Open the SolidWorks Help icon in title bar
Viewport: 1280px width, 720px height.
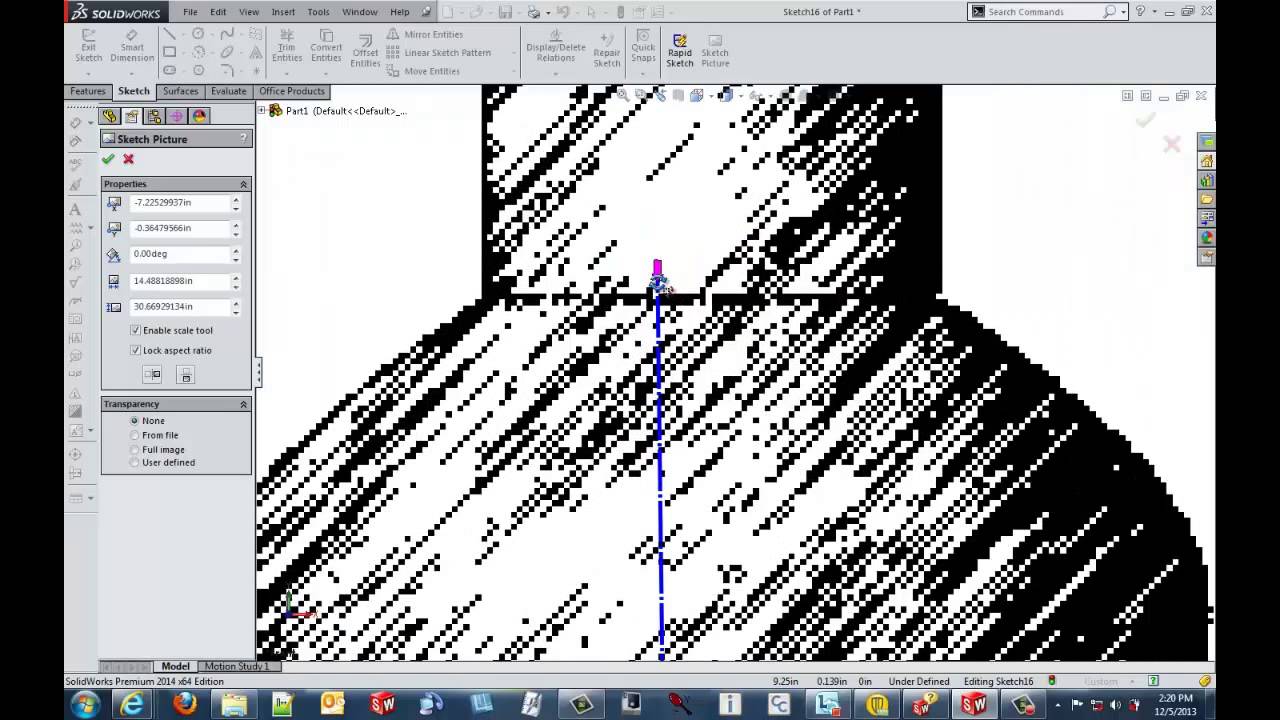click(x=1139, y=11)
